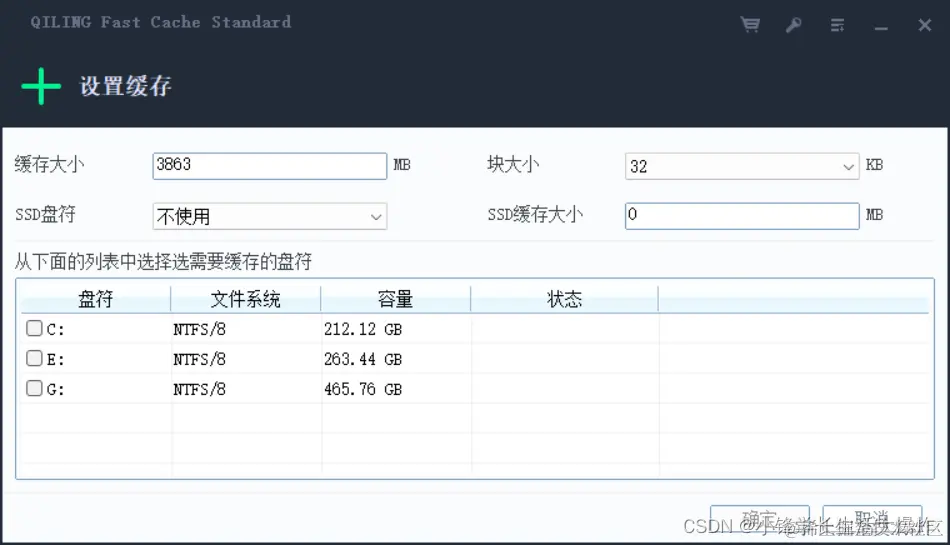950x545 pixels.
Task: Select the 212.12 GB capacity cell
Action: coord(363,329)
